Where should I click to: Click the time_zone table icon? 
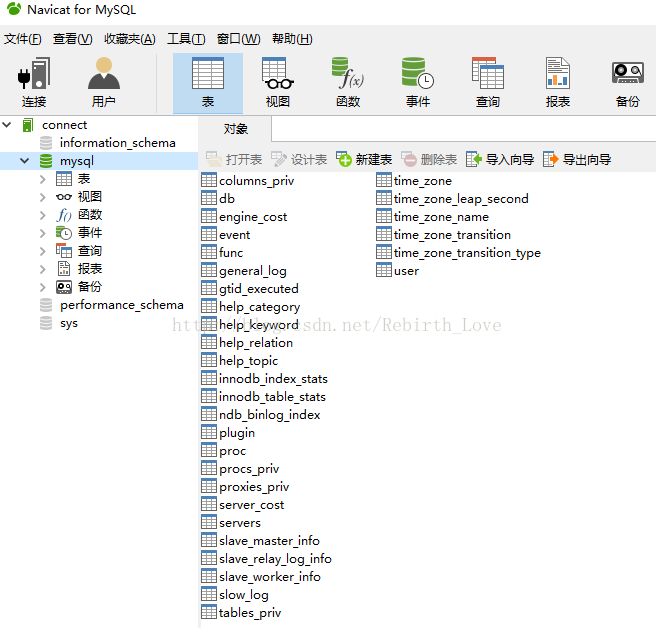(384, 180)
